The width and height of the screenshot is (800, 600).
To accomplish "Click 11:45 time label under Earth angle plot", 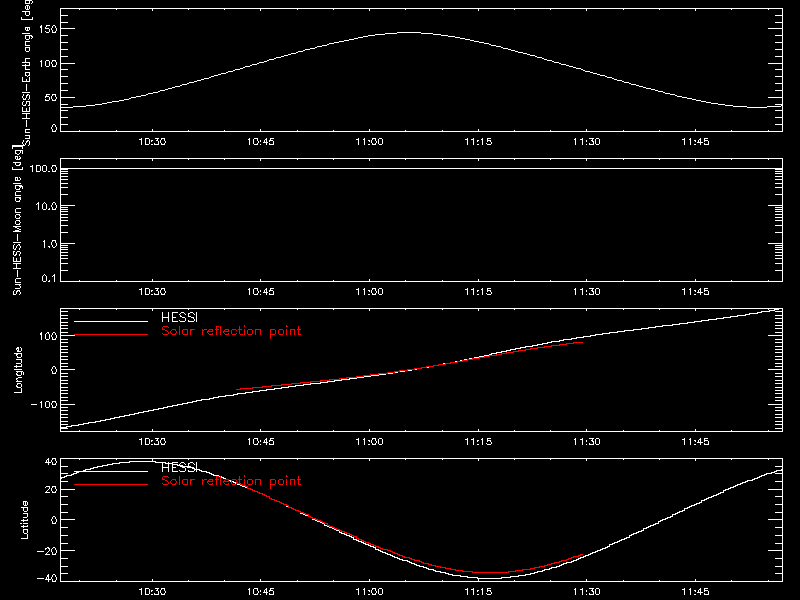I will tap(695, 141).
